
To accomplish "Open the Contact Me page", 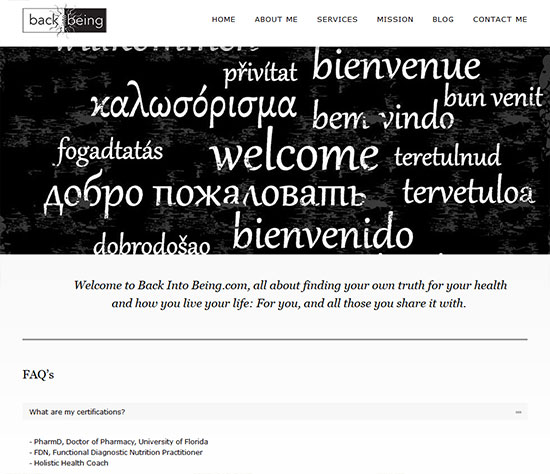I will [x=500, y=20].
